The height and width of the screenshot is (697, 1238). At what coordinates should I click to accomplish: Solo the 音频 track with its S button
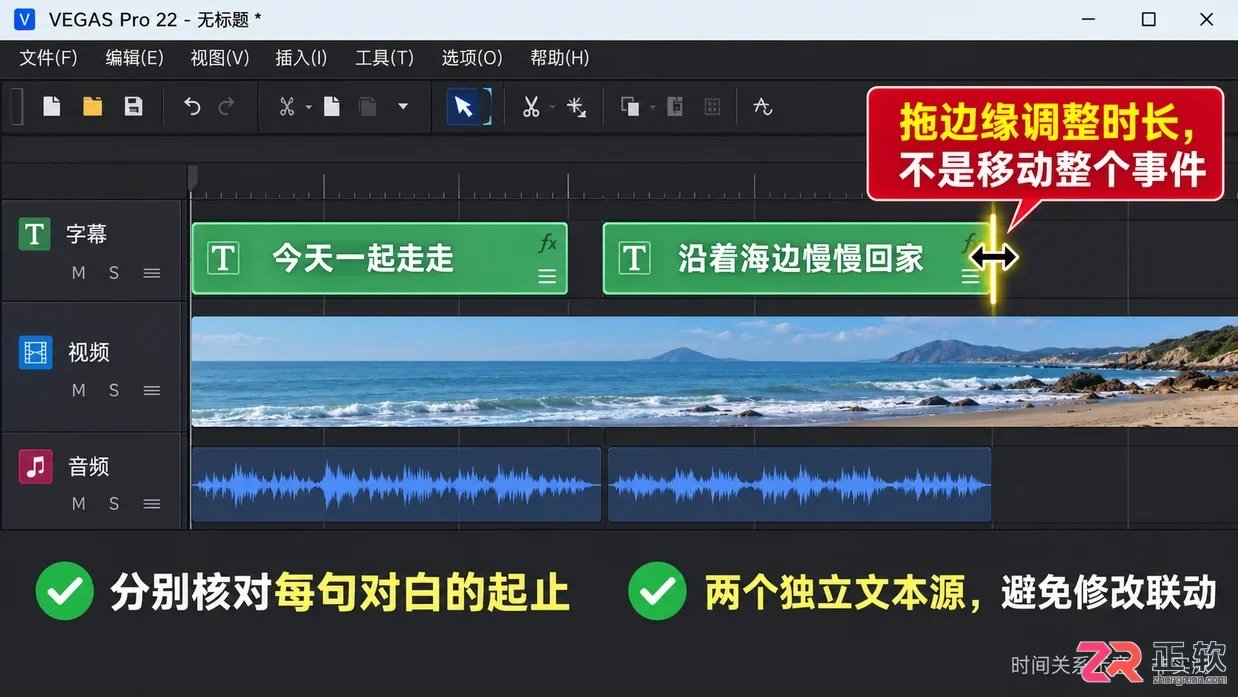(114, 504)
